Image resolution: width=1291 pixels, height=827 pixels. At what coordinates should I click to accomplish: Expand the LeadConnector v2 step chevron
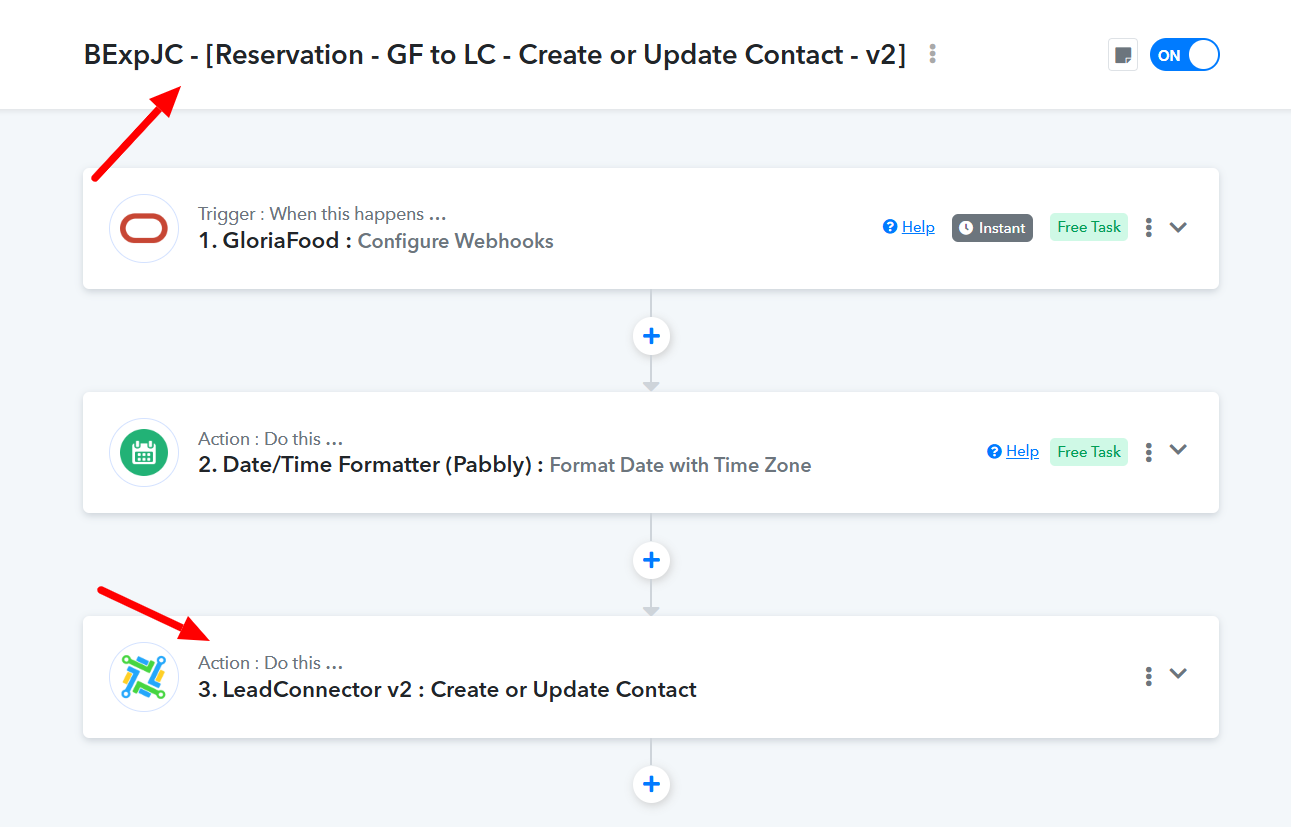[1178, 674]
